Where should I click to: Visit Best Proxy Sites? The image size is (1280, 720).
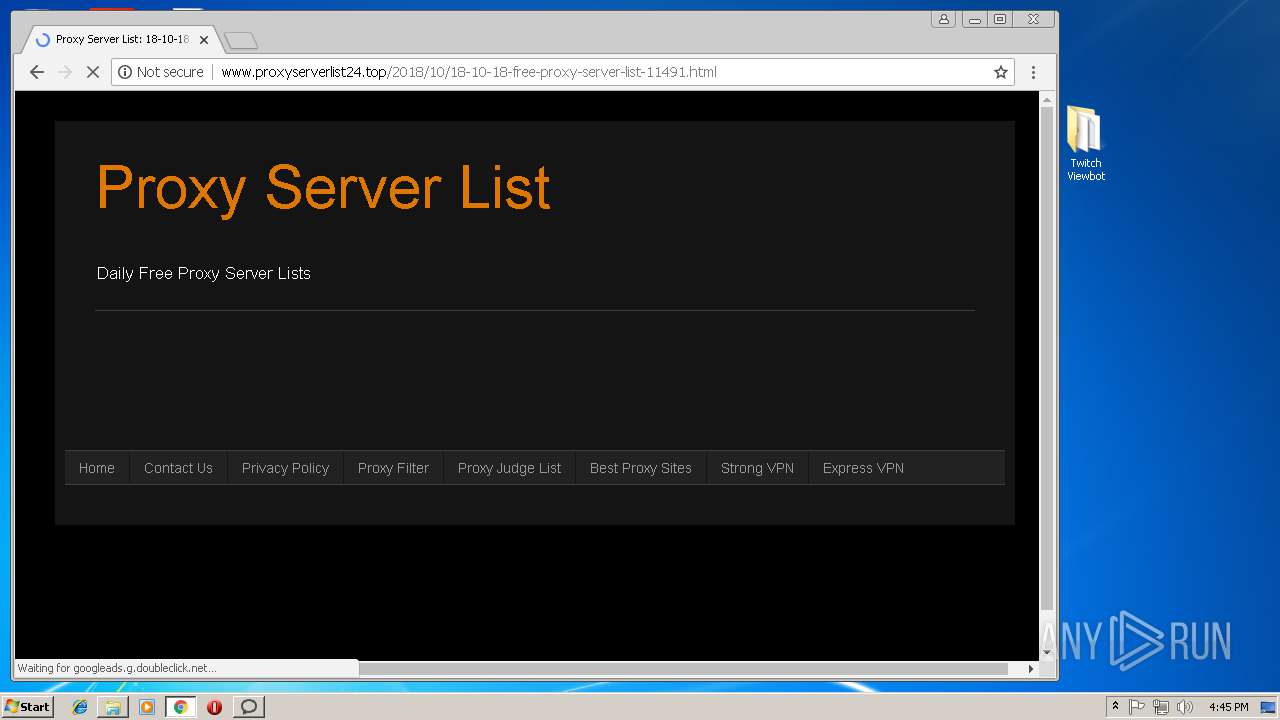click(x=641, y=468)
